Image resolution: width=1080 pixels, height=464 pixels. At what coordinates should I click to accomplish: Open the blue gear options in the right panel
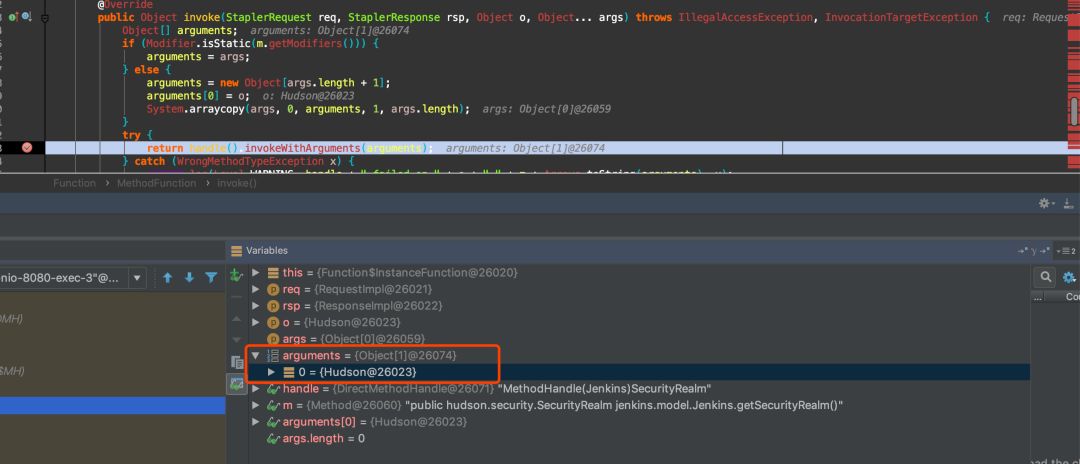pos(1069,277)
